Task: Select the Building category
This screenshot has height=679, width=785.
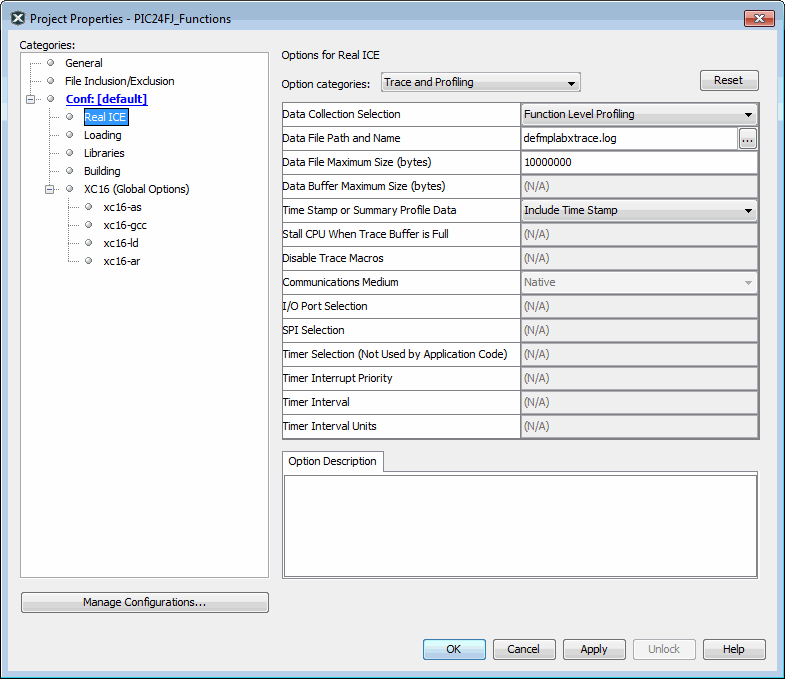Action: [x=102, y=171]
